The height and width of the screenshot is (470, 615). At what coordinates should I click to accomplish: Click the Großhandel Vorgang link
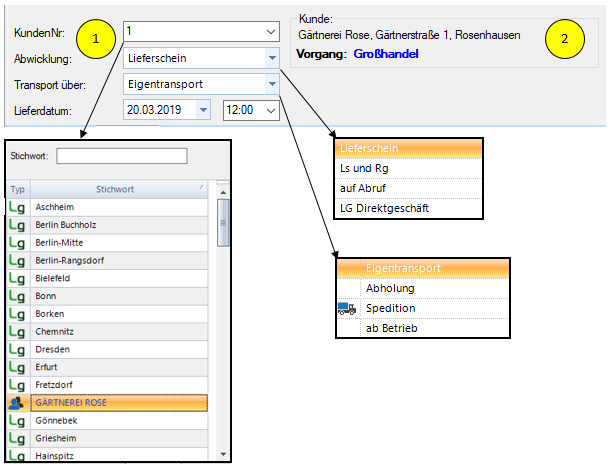(x=385, y=52)
